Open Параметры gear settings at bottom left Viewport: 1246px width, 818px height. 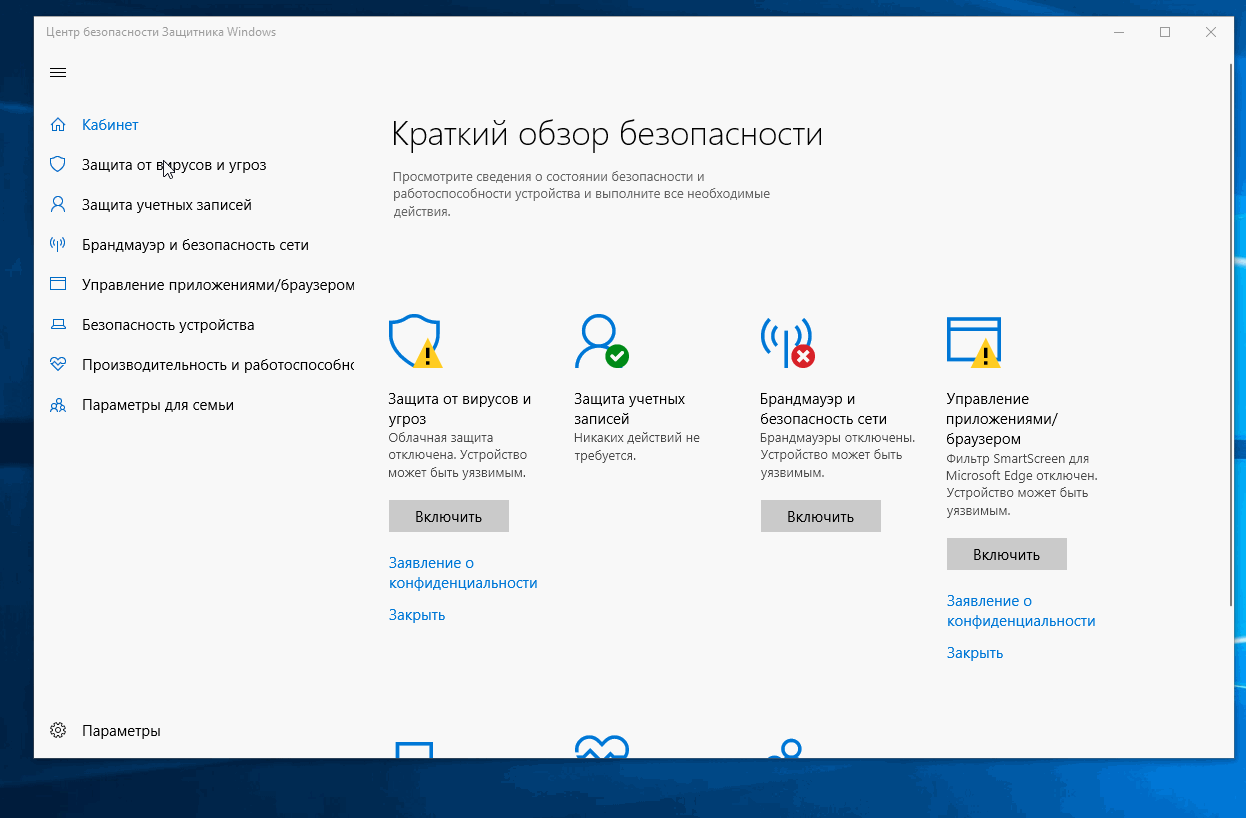pyautogui.click(x=58, y=731)
